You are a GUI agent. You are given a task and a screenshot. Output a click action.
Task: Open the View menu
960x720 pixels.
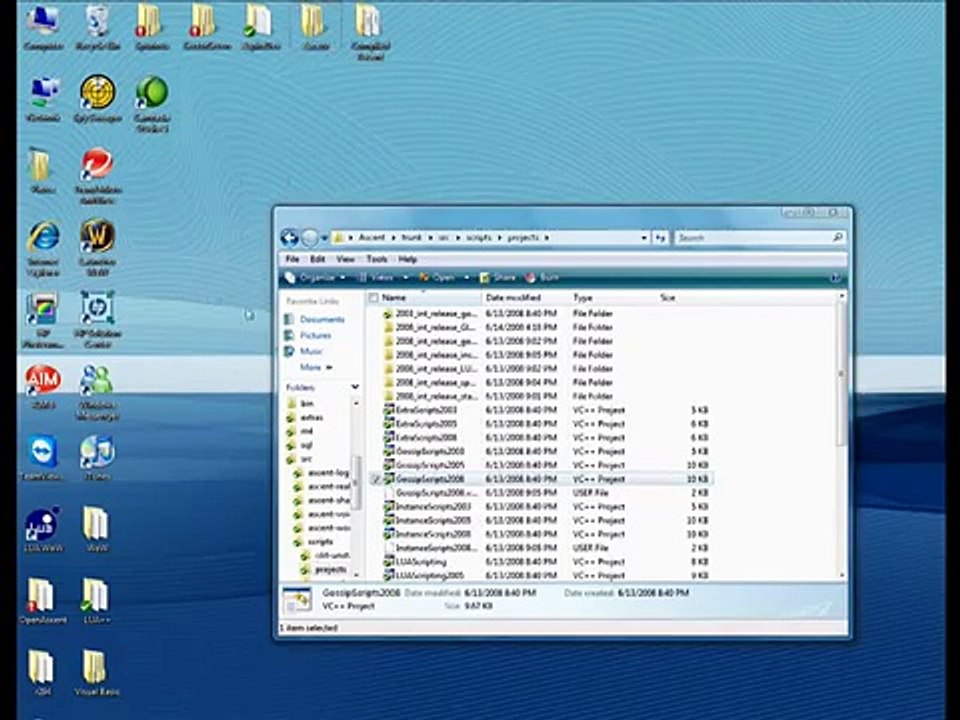pos(345,259)
